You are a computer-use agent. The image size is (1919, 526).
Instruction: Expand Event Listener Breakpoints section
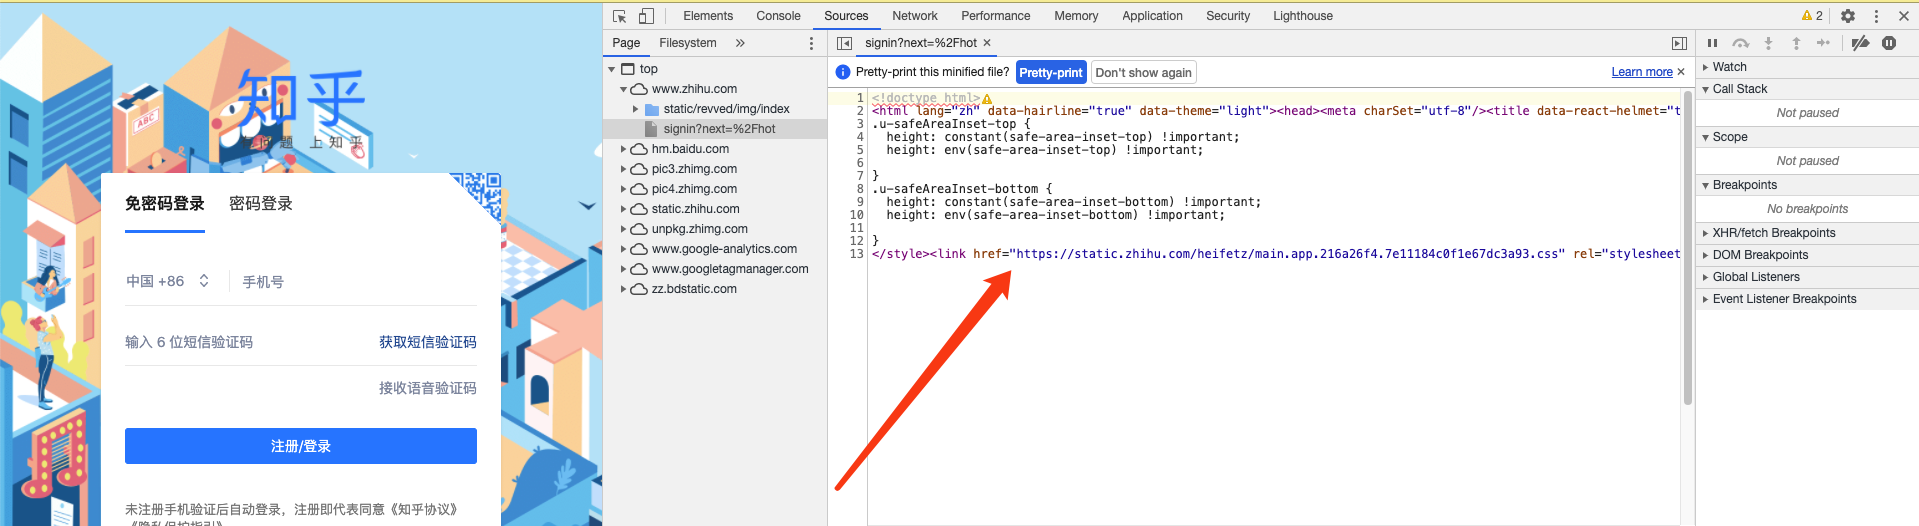(1807, 299)
